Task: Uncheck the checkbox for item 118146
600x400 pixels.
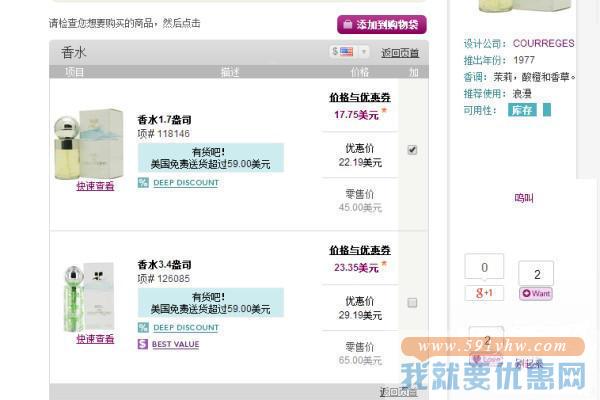Action: (412, 150)
